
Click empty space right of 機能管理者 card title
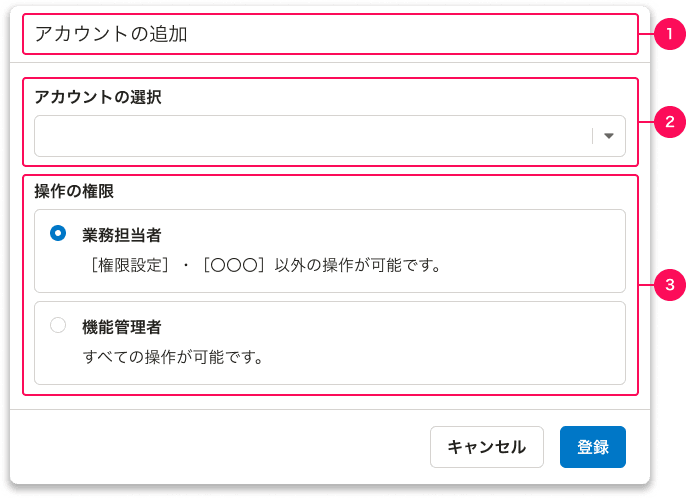pos(400,326)
